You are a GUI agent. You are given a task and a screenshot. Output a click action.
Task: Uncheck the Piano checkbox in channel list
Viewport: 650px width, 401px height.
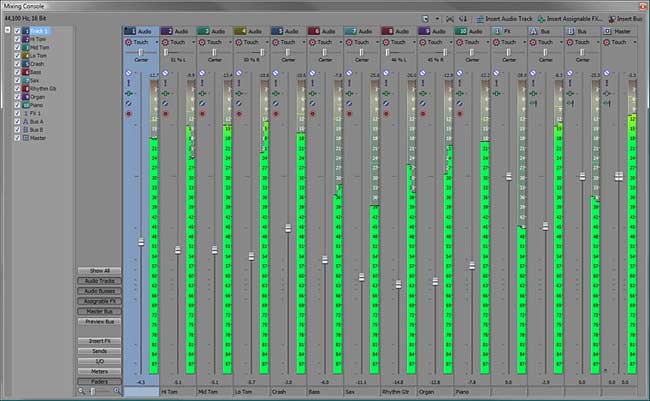17,105
